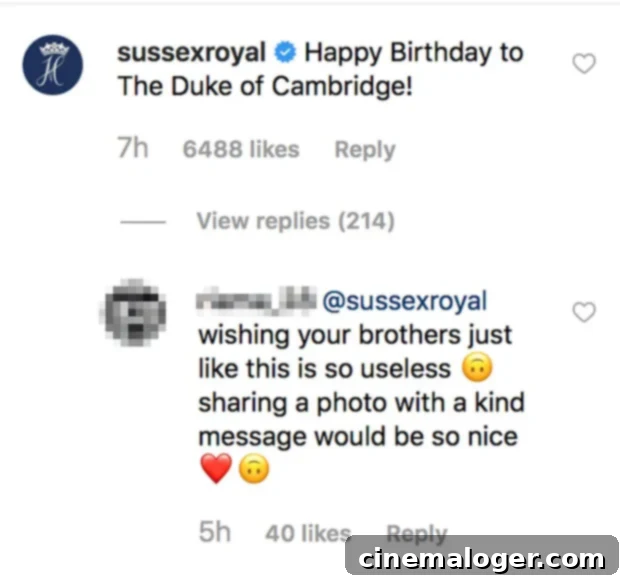The image size is (620, 582).
Task: Click the dash line beside View replies
Action: click(143, 222)
